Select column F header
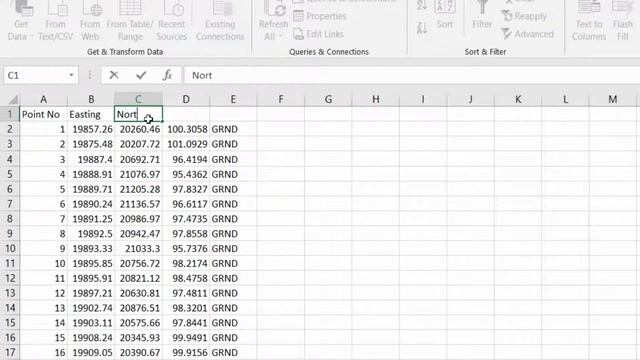This screenshot has height=360, width=640. [x=281, y=99]
